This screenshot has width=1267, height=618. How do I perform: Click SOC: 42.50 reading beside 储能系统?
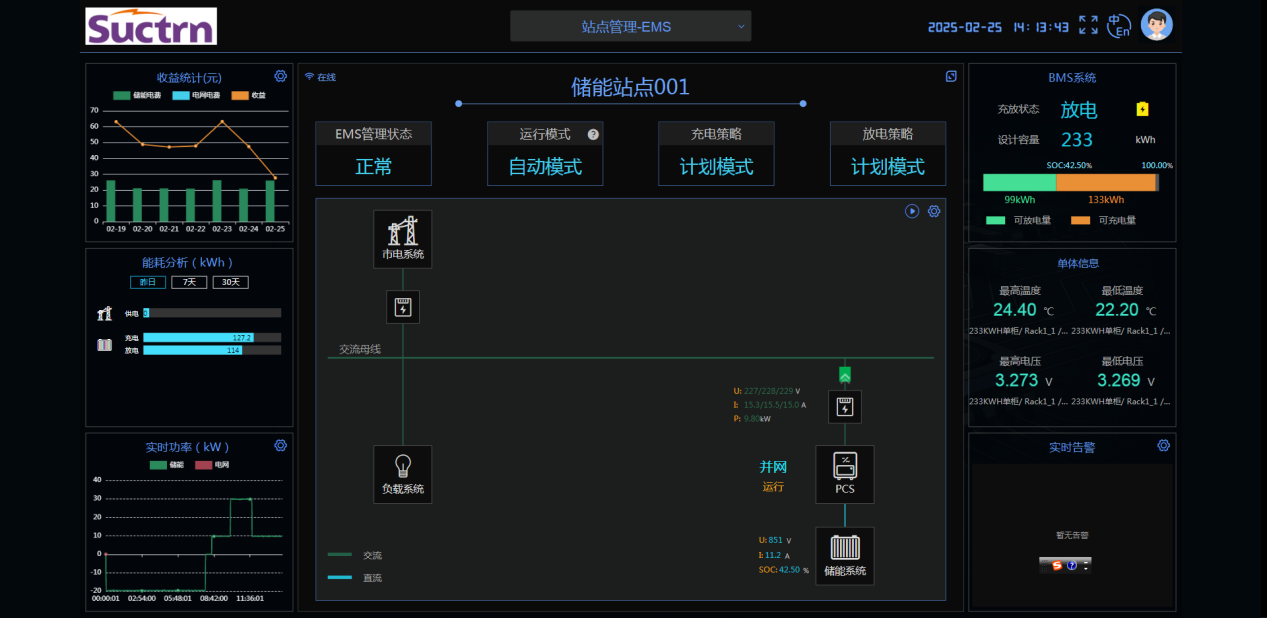(x=784, y=570)
